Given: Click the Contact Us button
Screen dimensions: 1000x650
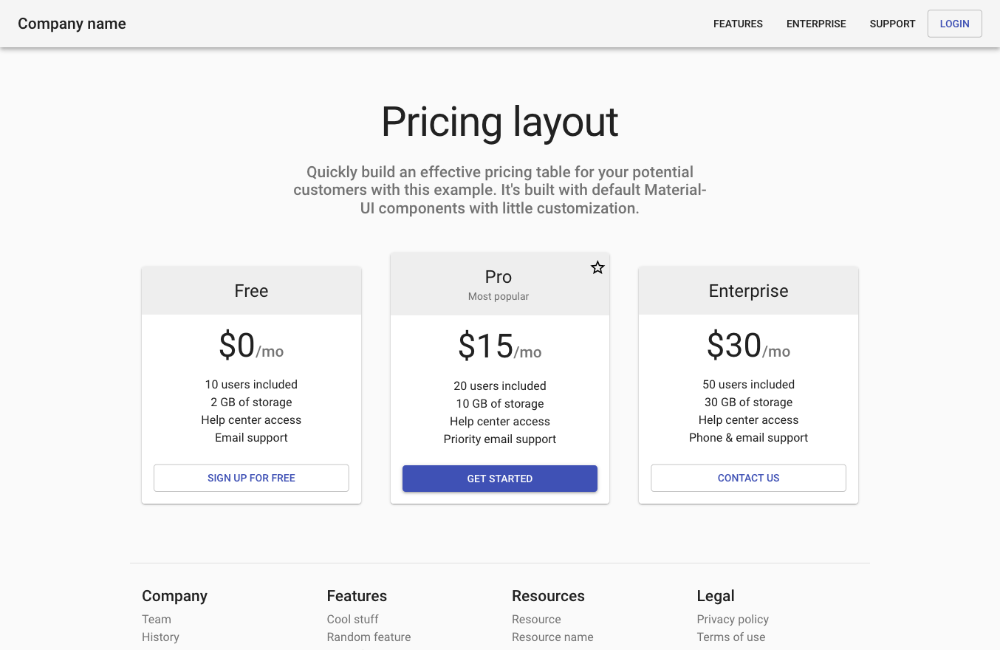Looking at the screenshot, I should coord(749,478).
